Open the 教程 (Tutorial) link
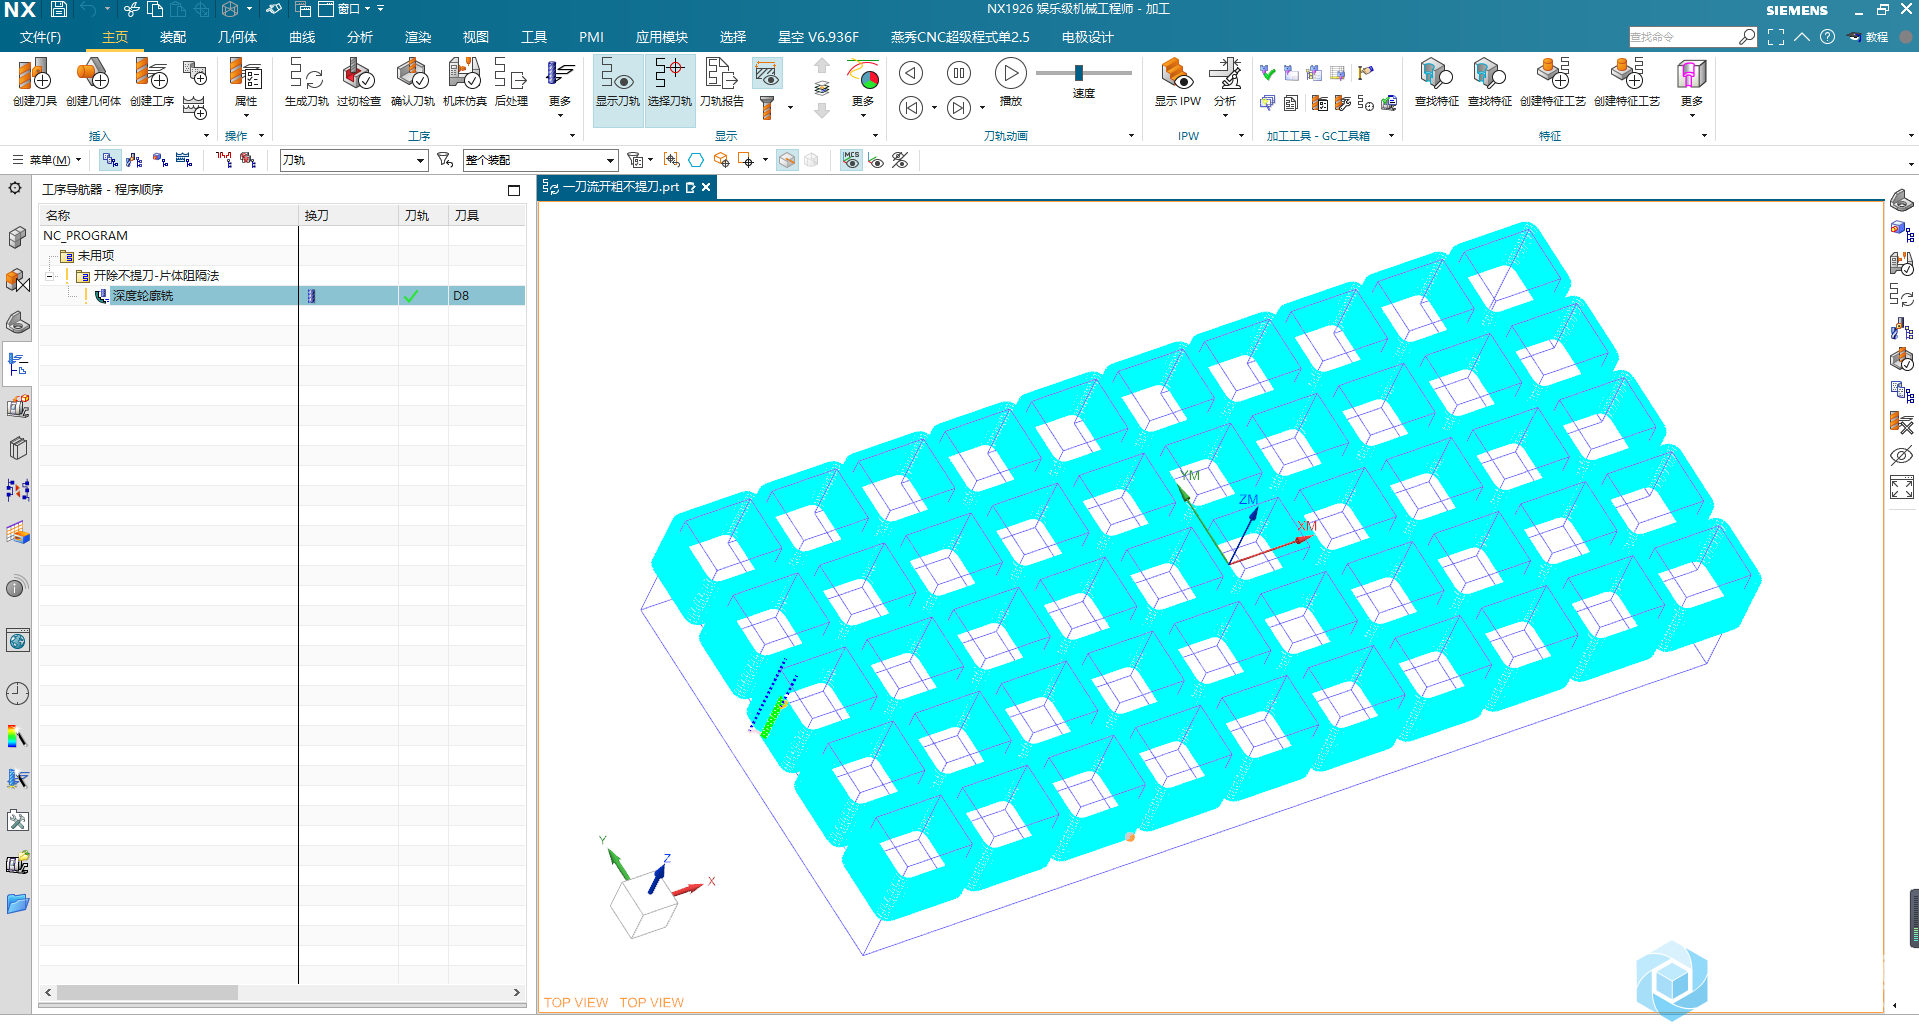1919x1035 pixels. (1868, 37)
